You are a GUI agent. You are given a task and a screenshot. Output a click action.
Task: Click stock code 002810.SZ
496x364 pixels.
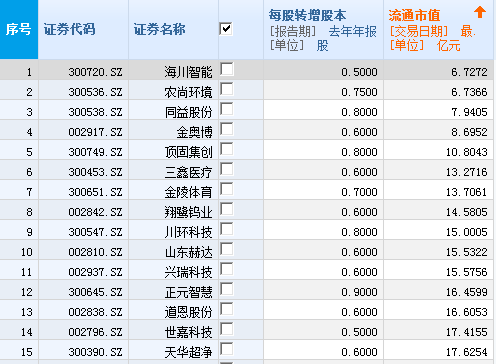(x=95, y=252)
